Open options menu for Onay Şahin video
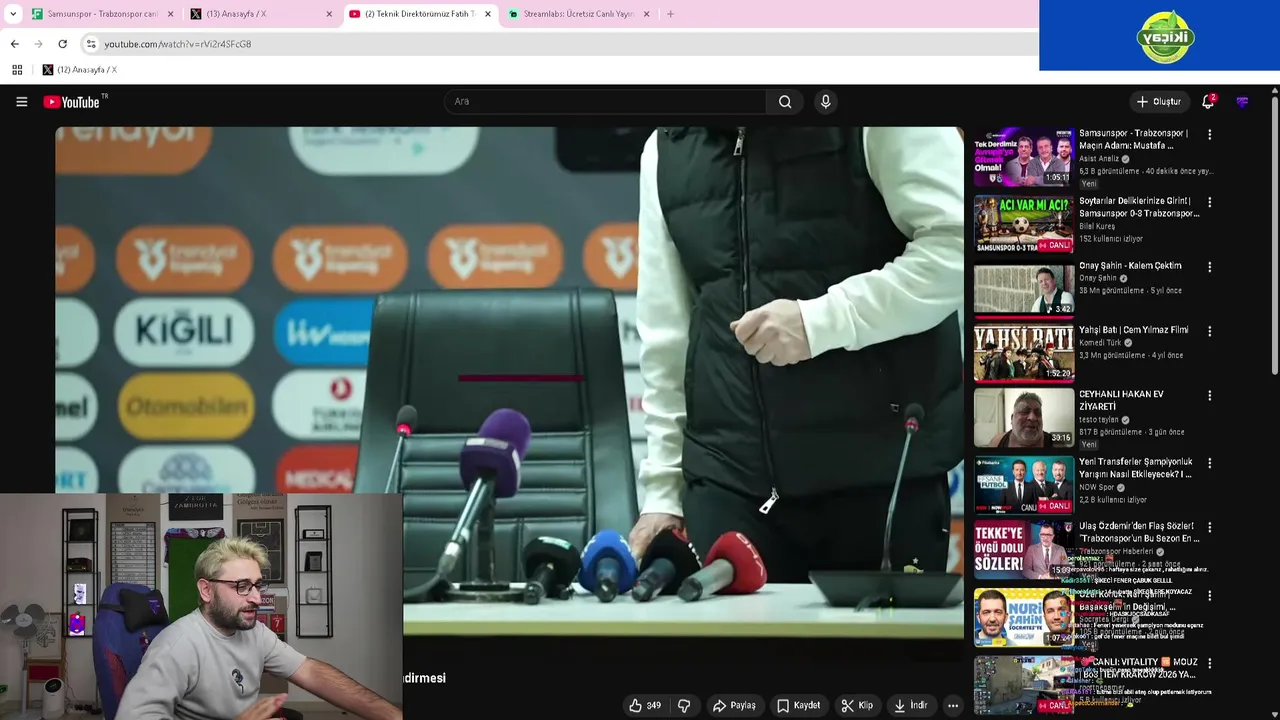The width and height of the screenshot is (1280, 720). coord(1209,267)
